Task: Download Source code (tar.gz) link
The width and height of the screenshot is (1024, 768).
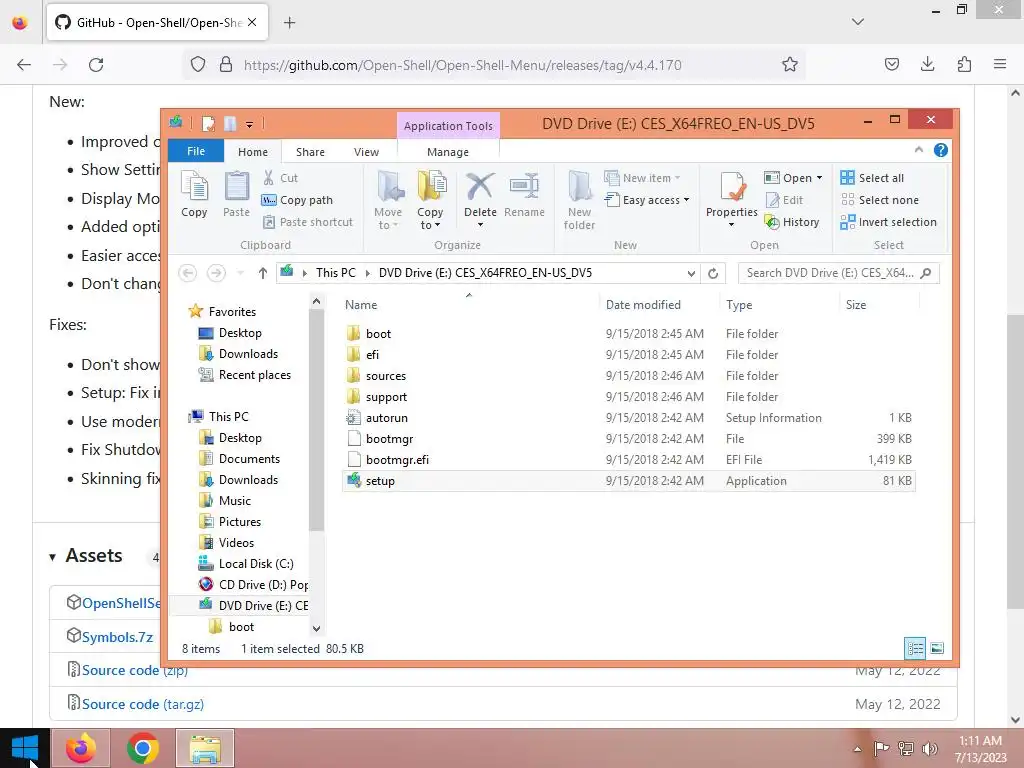Action: coord(142,704)
